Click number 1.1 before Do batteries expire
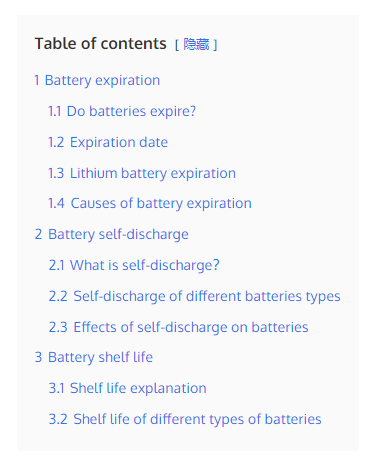372x467 pixels. (55, 111)
